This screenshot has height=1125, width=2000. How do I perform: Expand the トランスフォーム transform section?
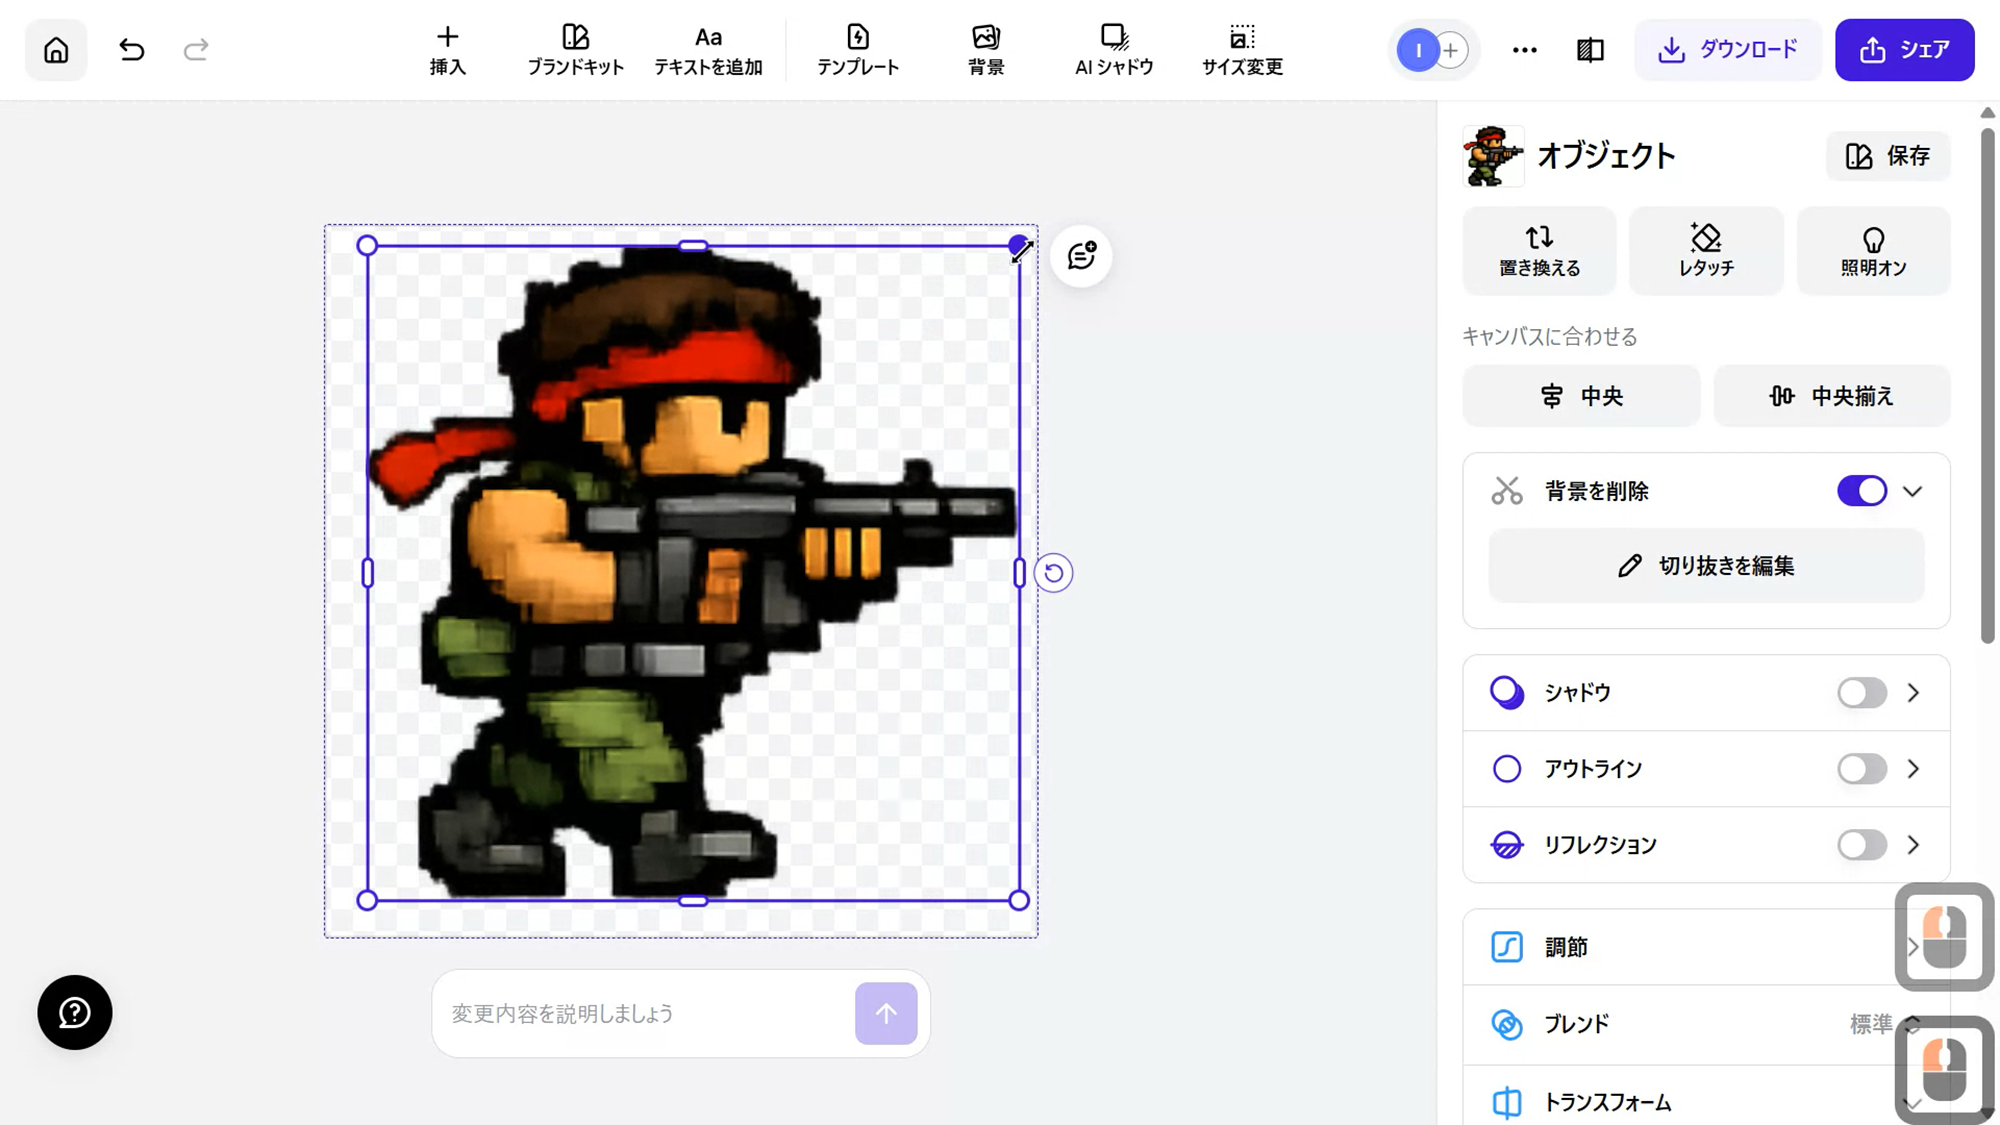click(1706, 1102)
